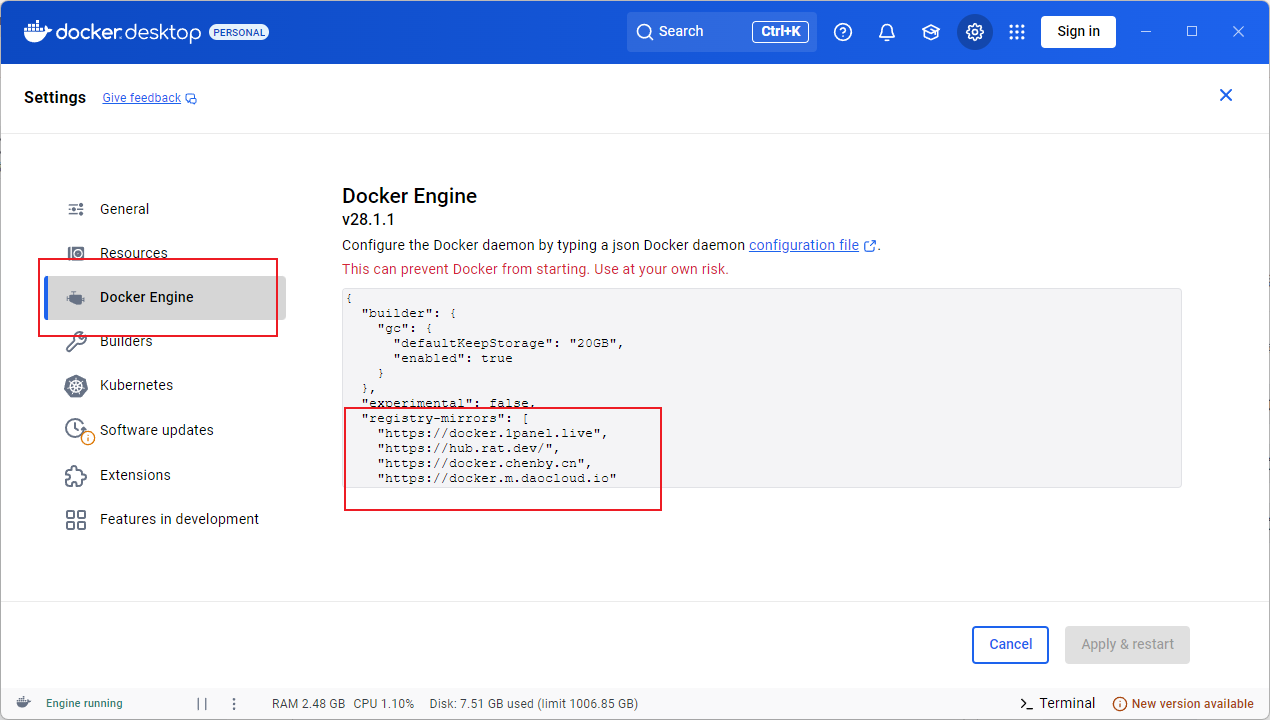Click the Resources sidebar icon

coord(76,253)
